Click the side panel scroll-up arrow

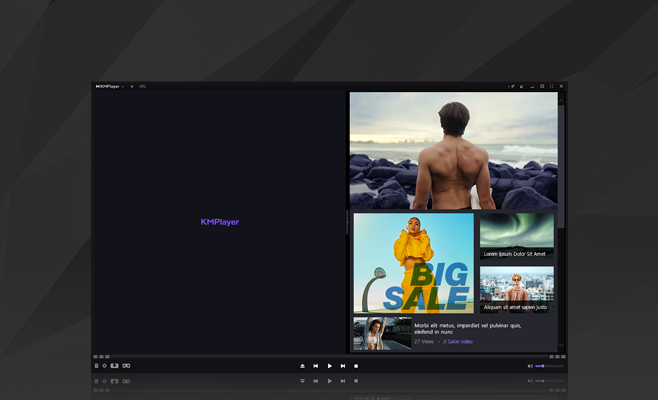561,101
